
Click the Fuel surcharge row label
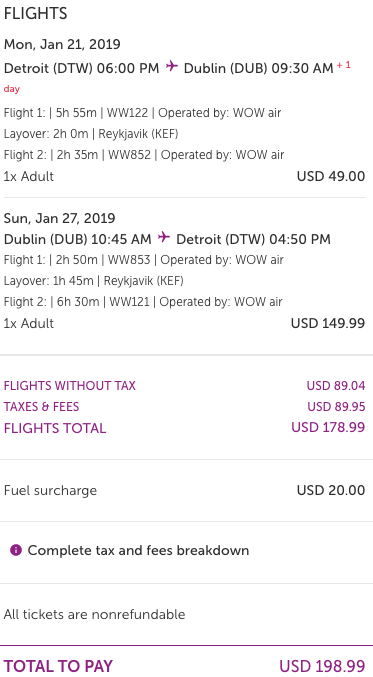point(50,490)
